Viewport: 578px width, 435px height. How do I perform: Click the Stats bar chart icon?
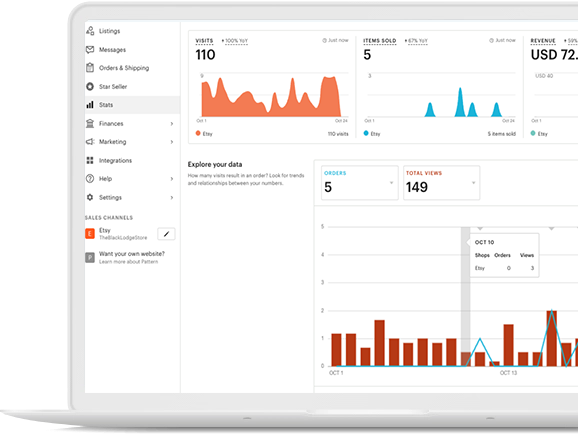tap(90, 105)
